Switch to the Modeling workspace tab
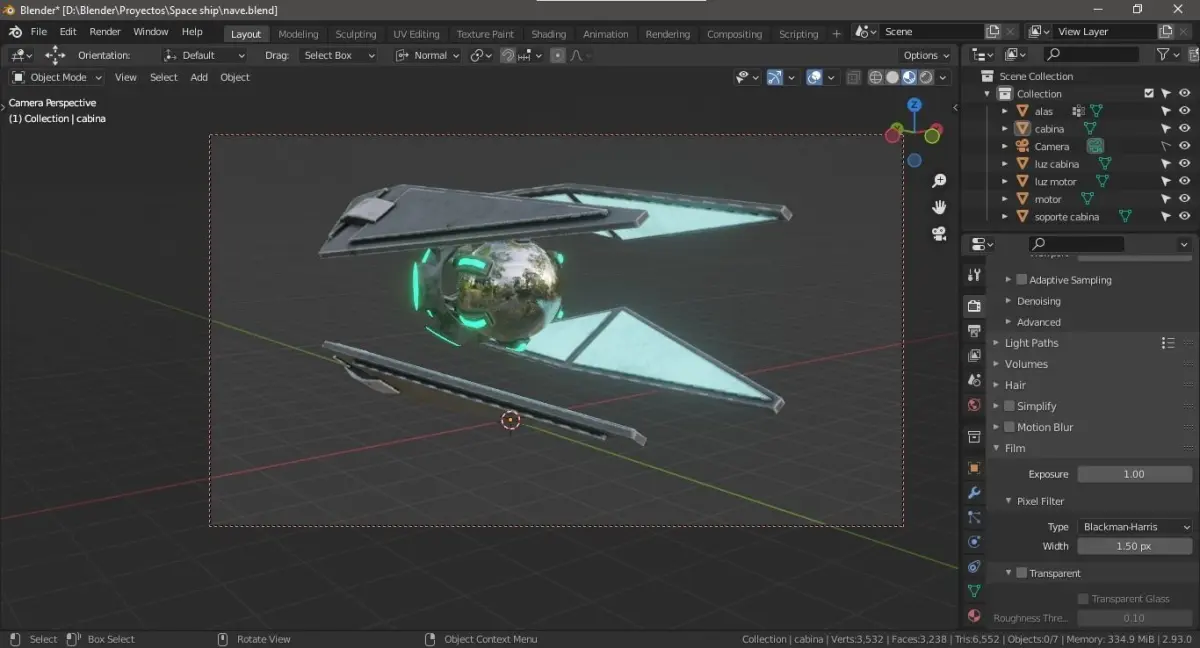 tap(298, 34)
